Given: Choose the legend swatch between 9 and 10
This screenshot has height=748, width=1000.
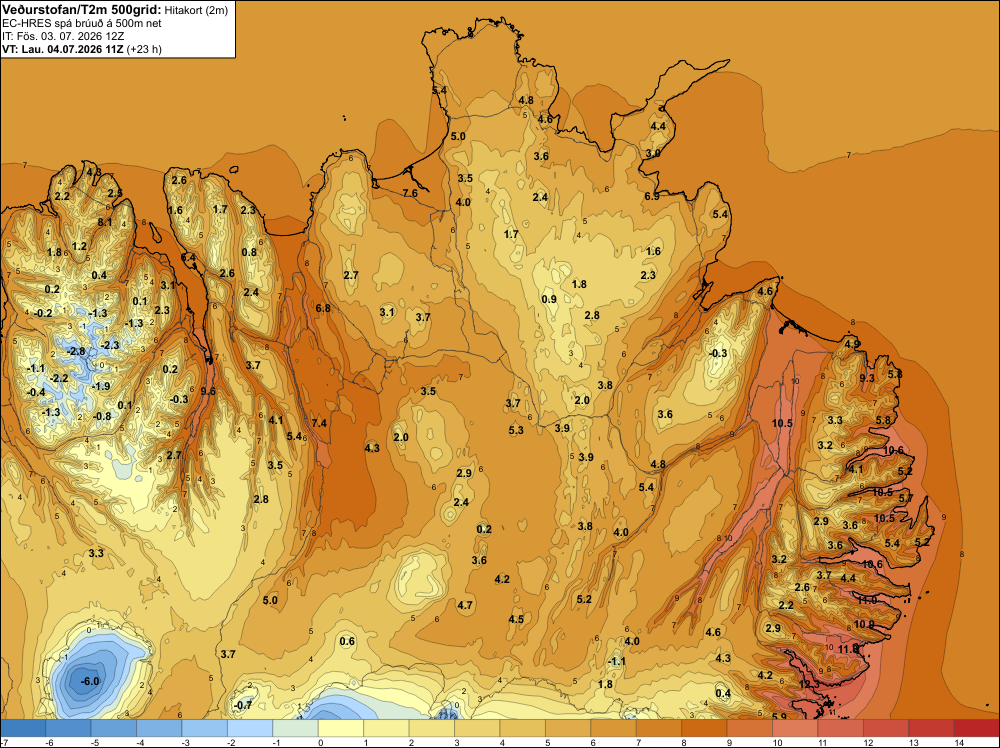Looking at the screenshot, I should [x=749, y=728].
